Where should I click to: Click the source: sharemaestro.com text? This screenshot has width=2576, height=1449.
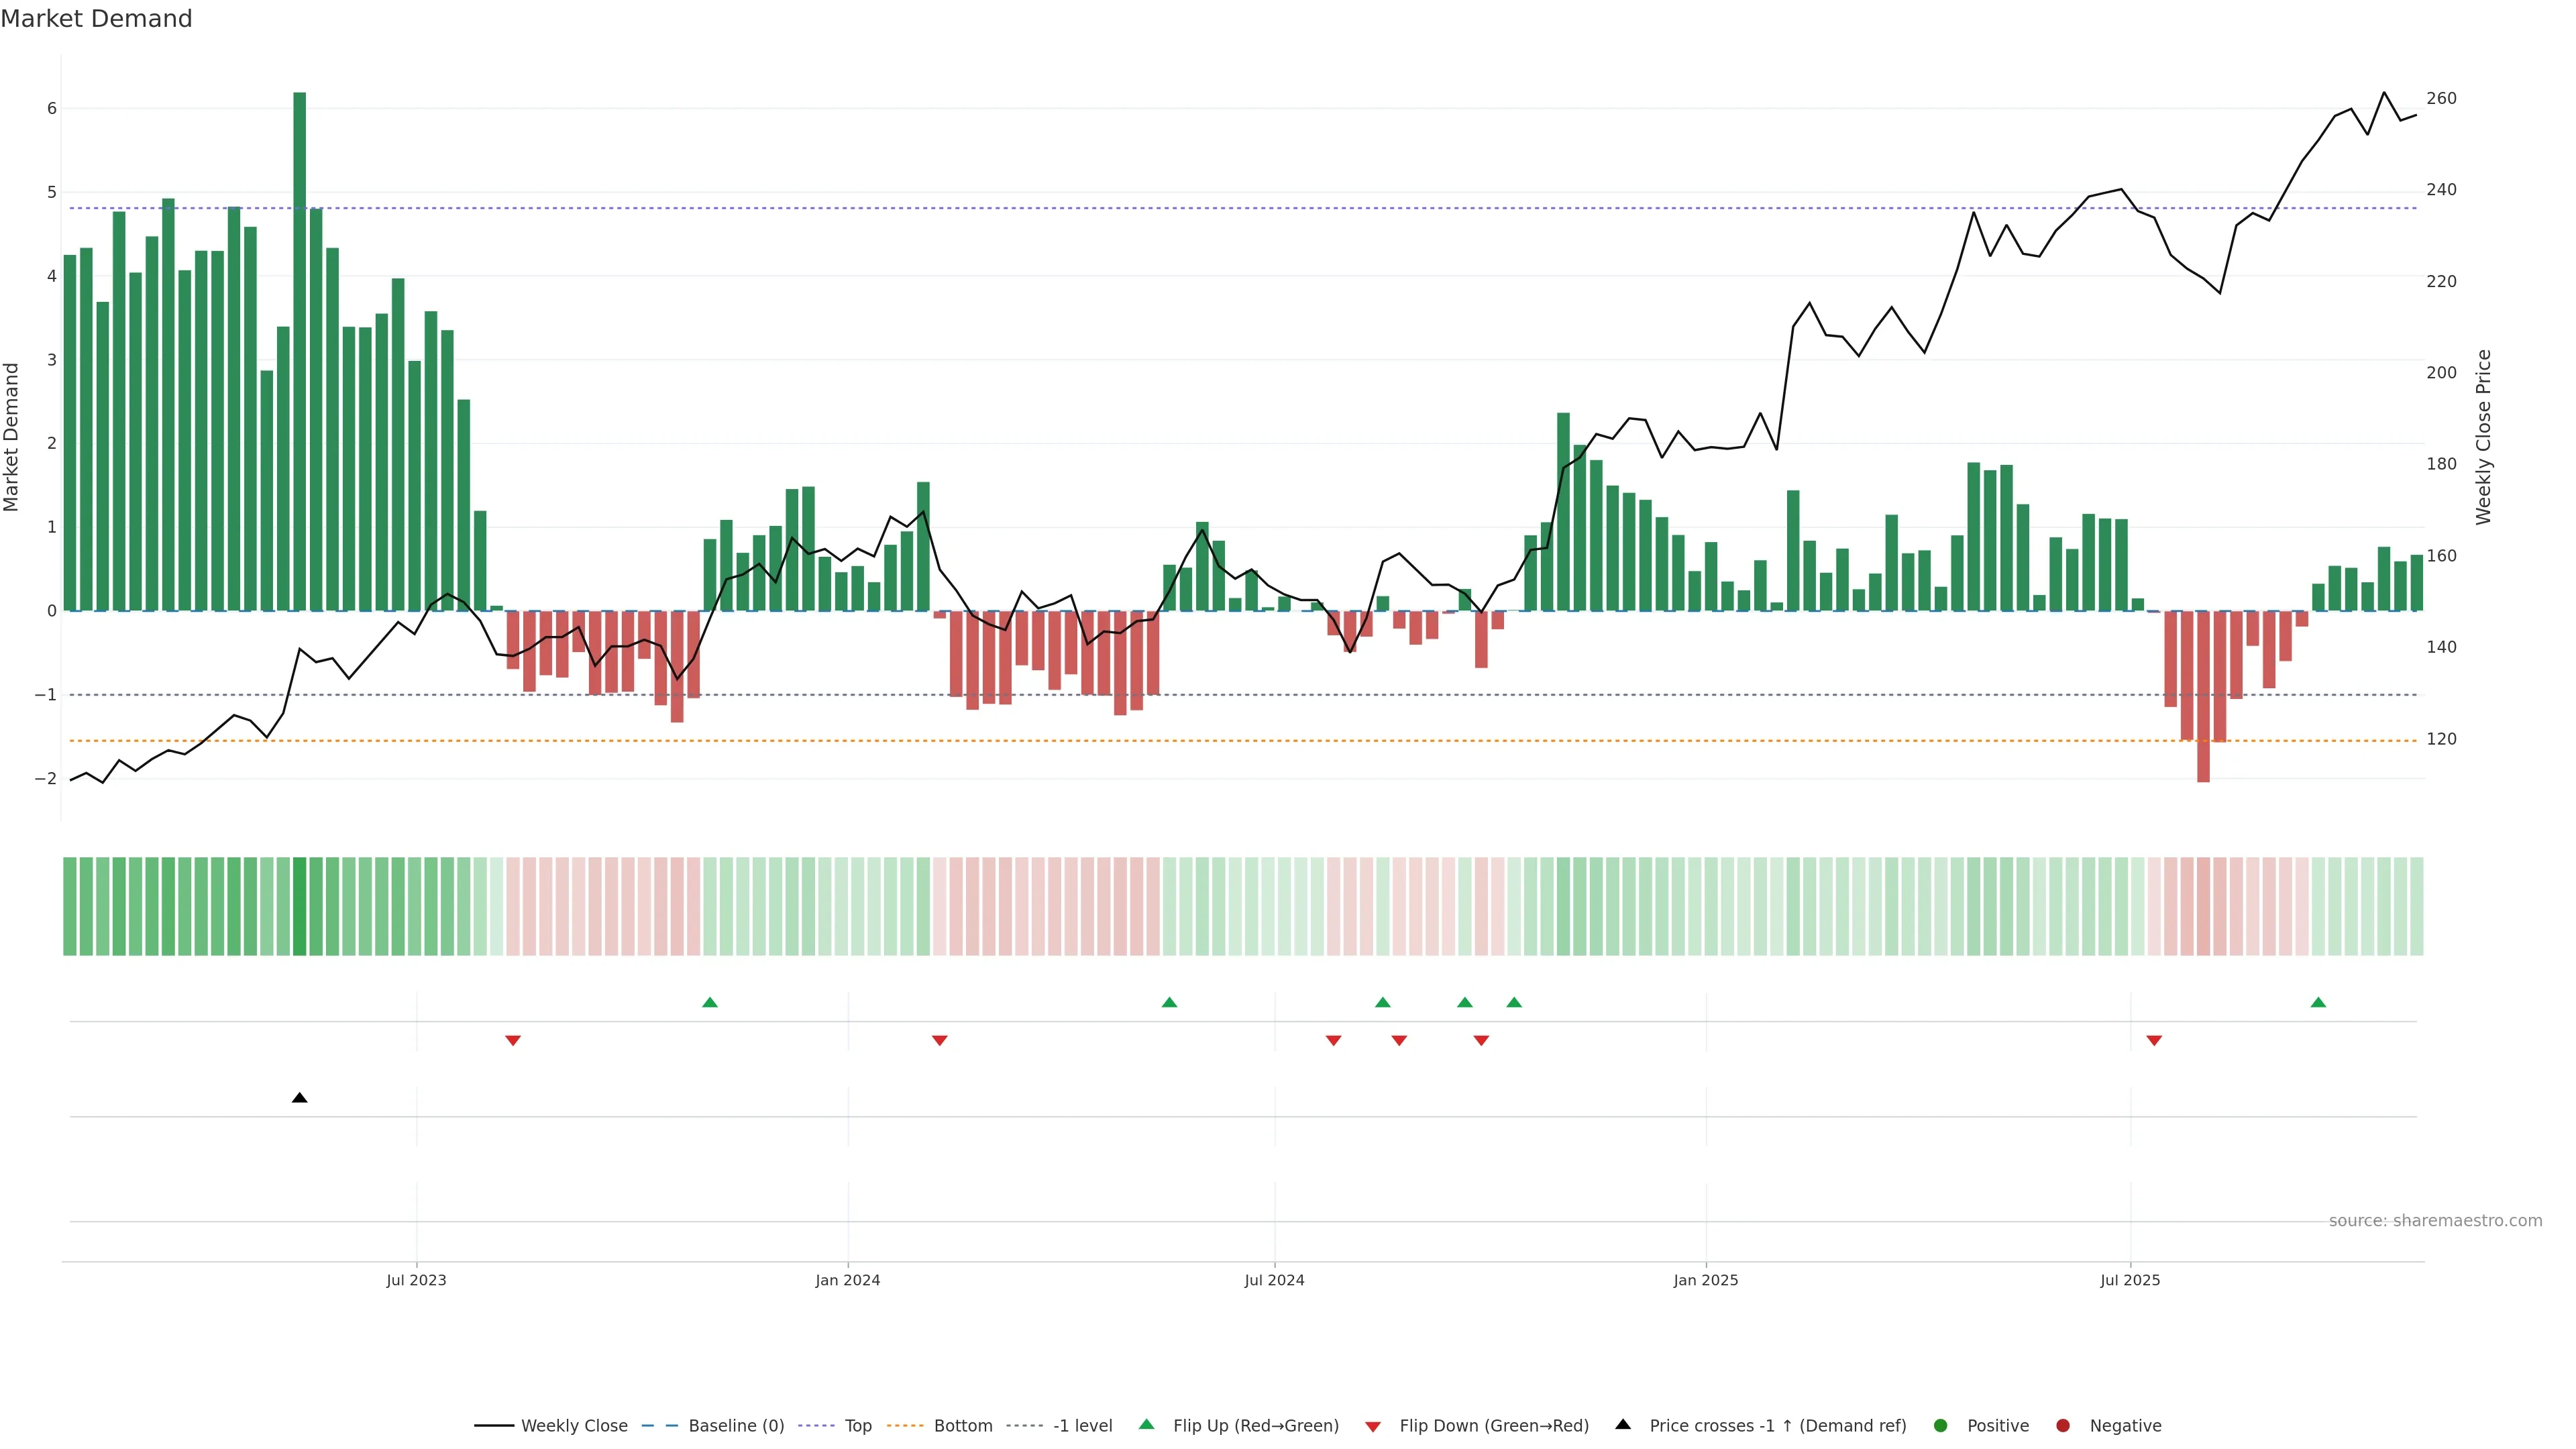coord(2435,1220)
